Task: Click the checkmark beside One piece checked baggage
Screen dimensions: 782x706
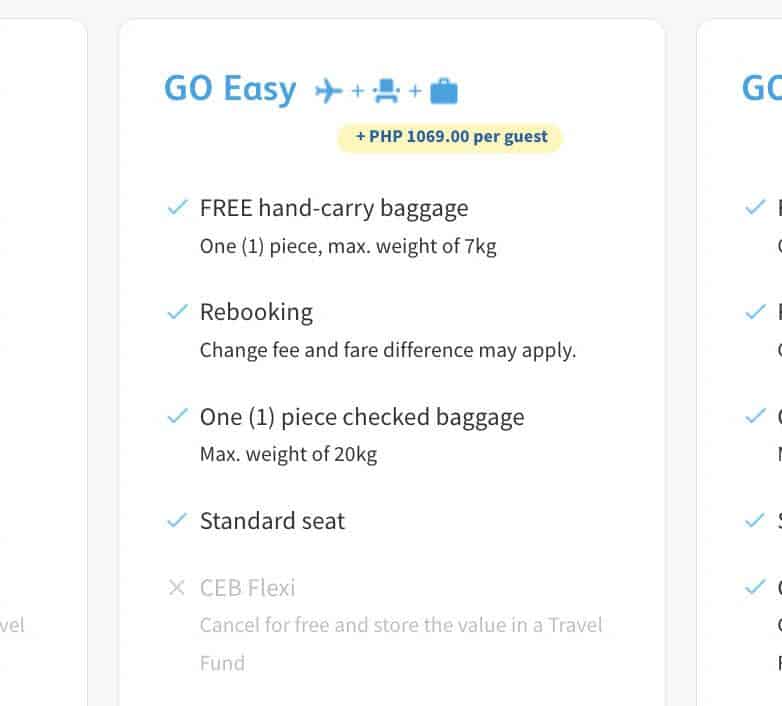Action: coord(177,416)
